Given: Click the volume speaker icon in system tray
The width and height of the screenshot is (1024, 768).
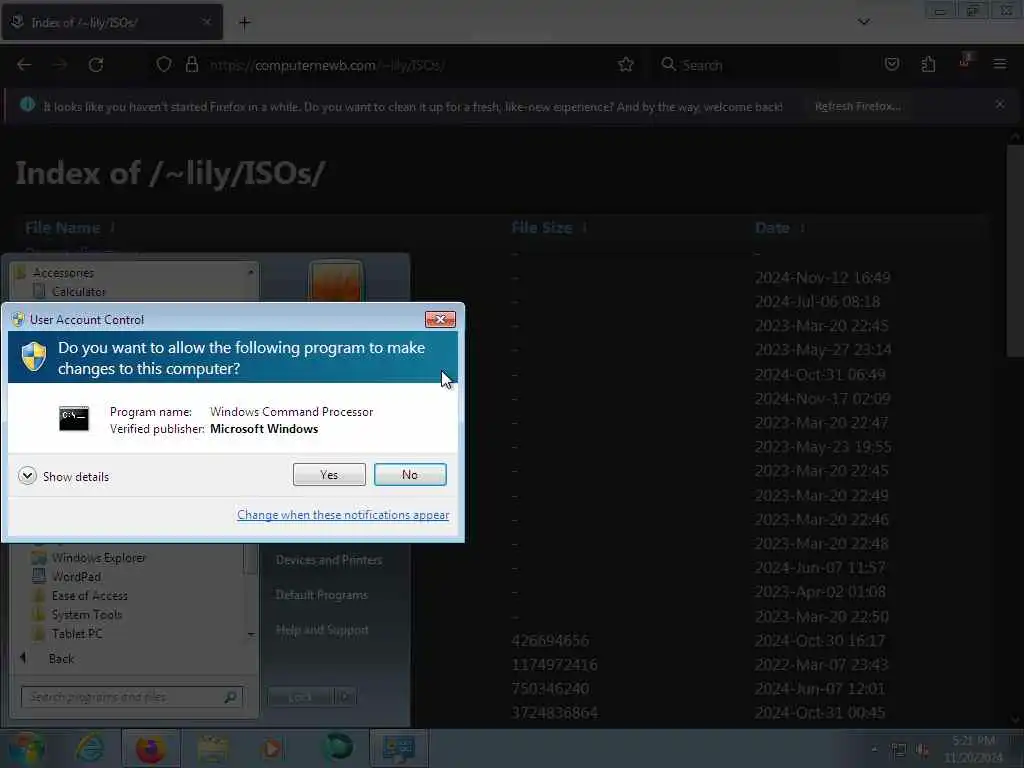Looking at the screenshot, I should click(923, 750).
